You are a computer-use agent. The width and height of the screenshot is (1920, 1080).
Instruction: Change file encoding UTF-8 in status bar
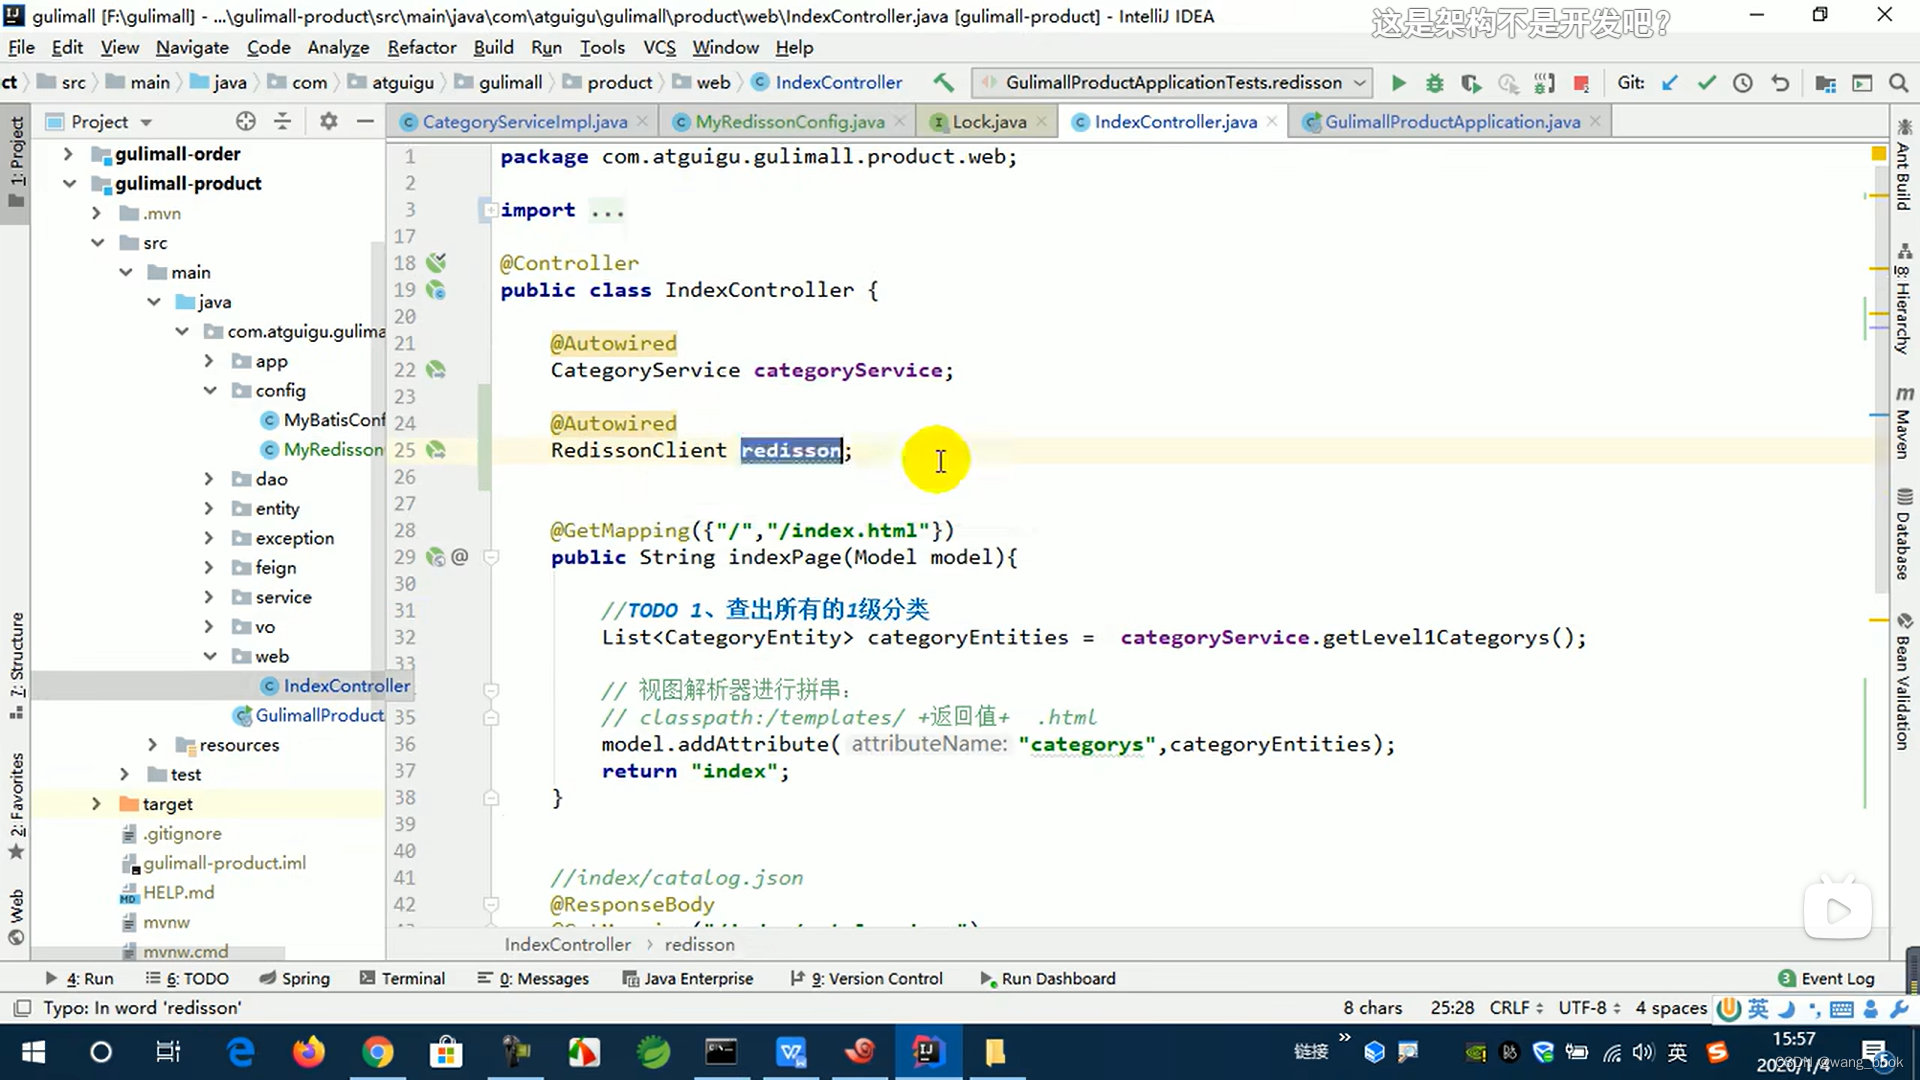pyautogui.click(x=1589, y=1007)
